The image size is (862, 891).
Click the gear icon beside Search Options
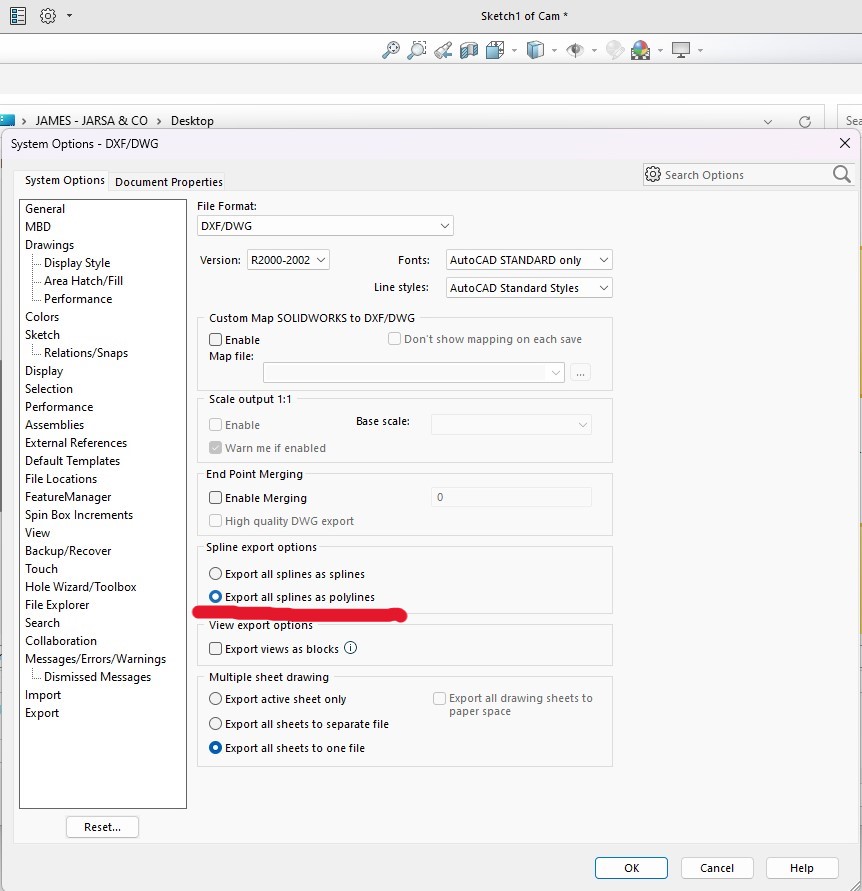653,174
